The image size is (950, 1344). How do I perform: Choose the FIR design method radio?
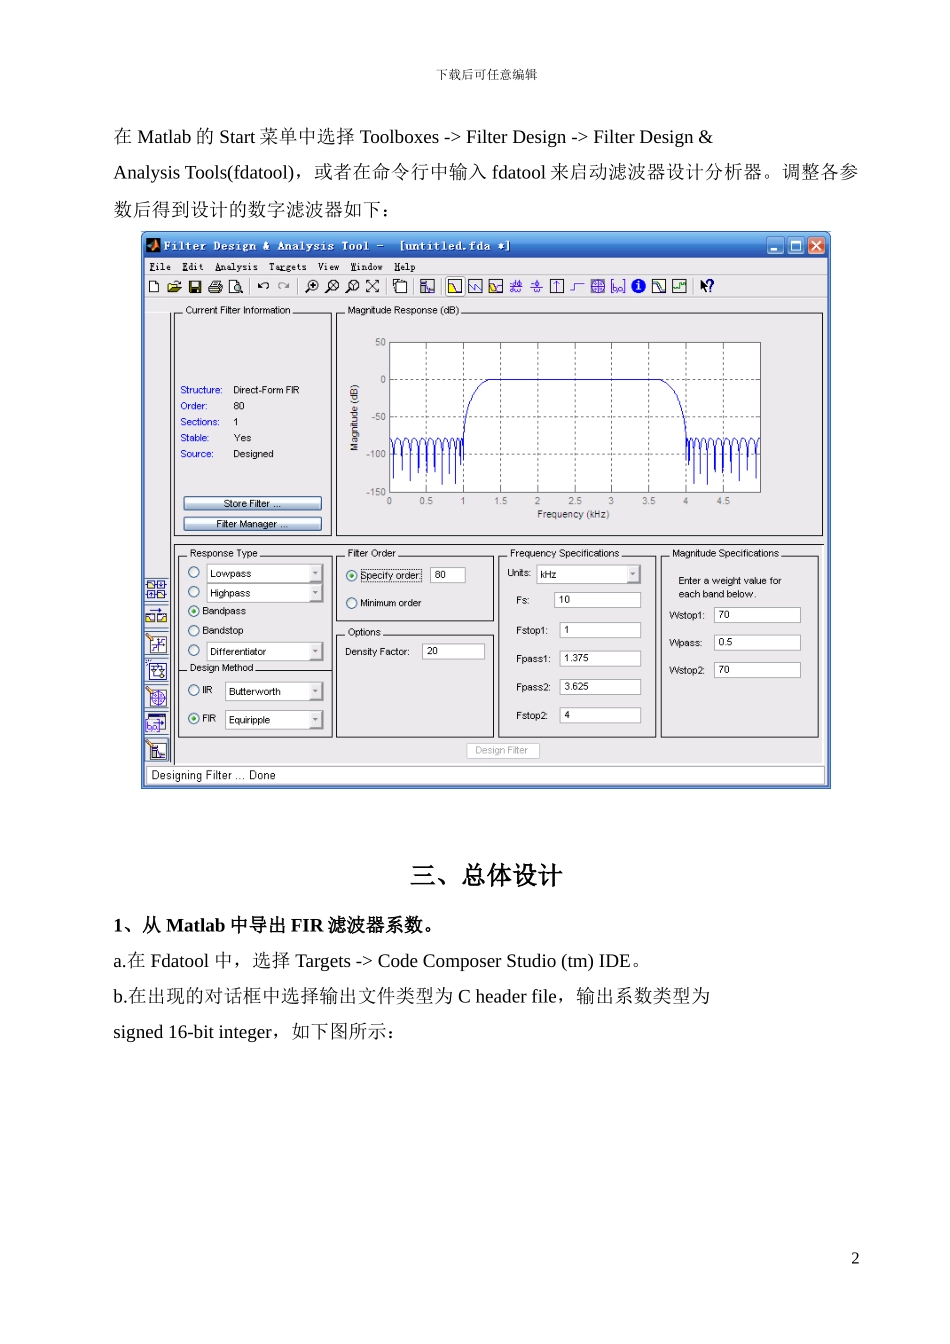pos(194,718)
